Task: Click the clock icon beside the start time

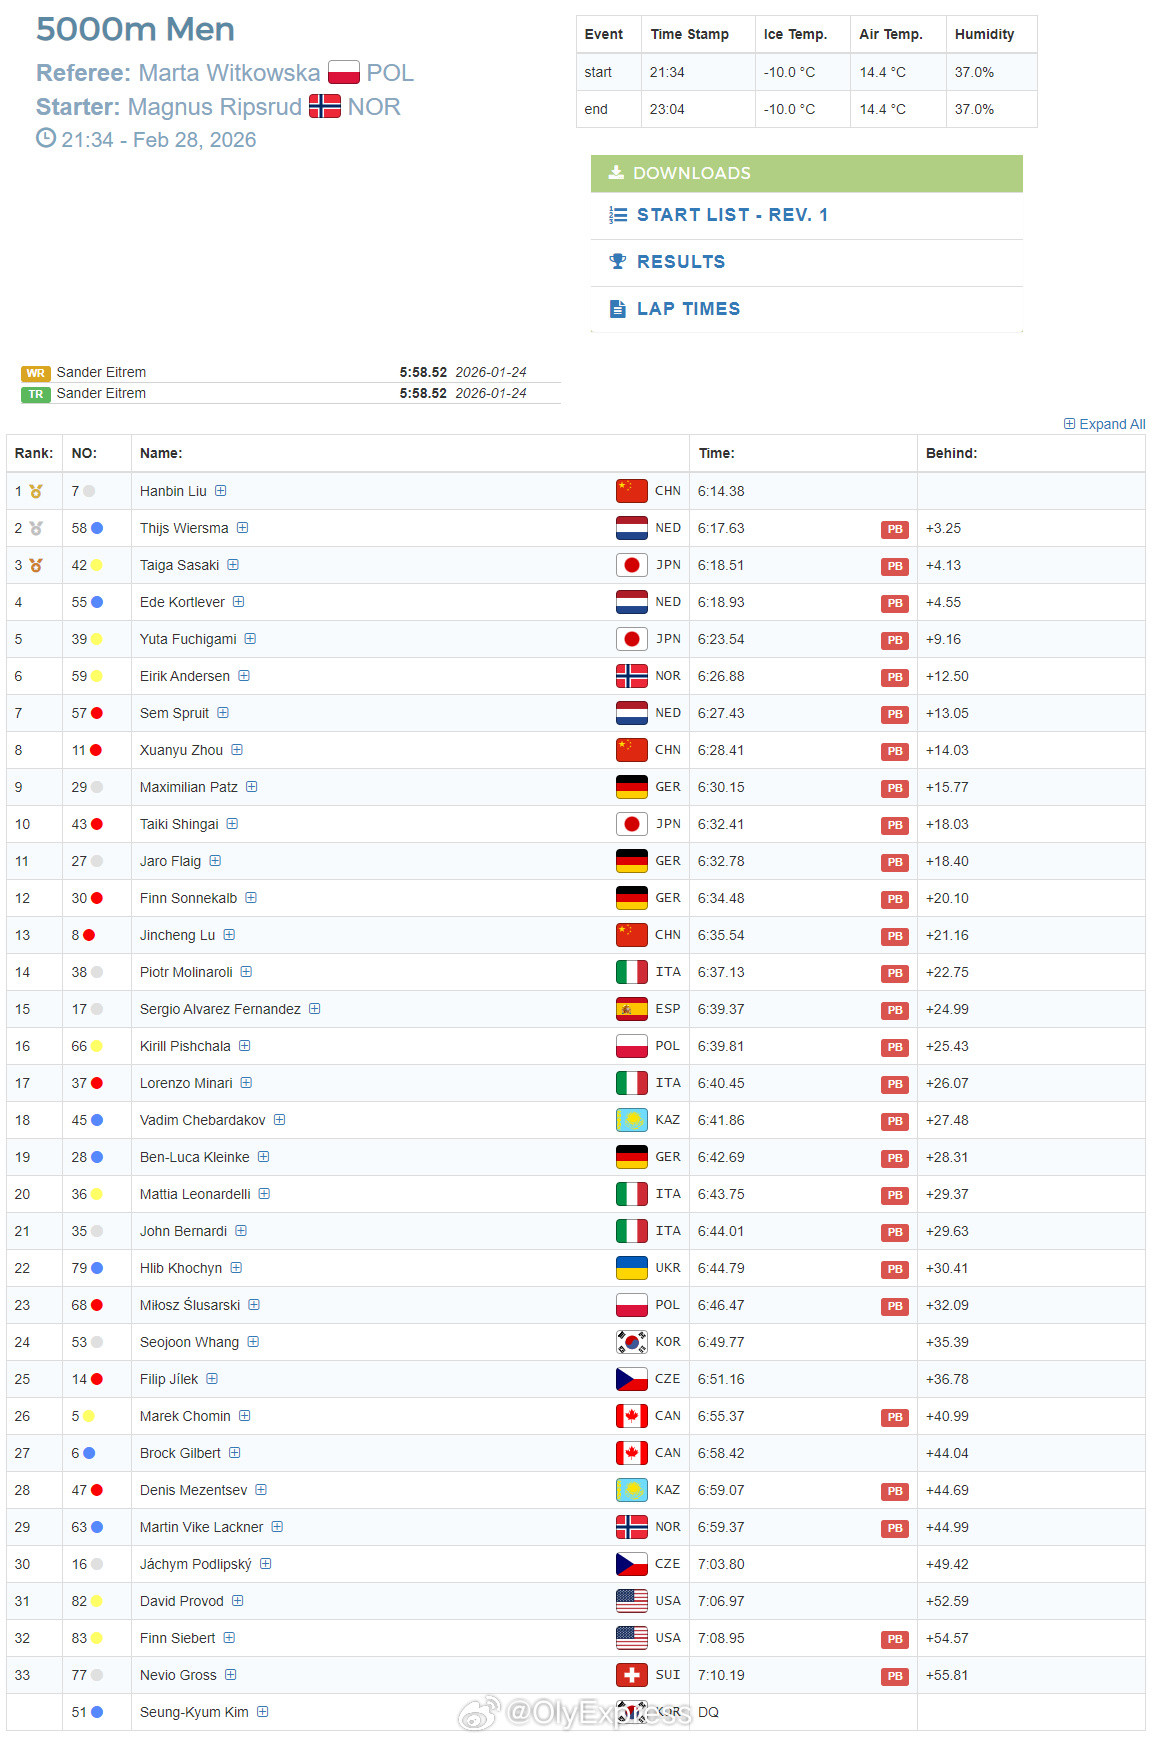Action: (46, 138)
